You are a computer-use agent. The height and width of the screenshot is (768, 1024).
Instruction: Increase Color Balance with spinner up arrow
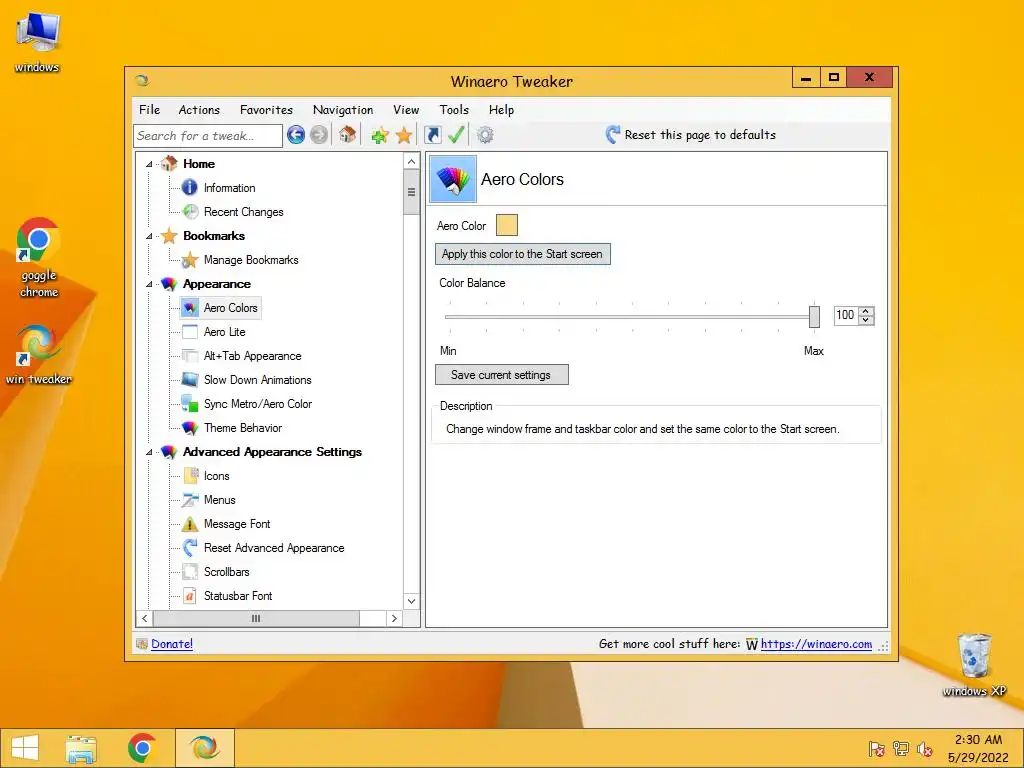pyautogui.click(x=866, y=312)
